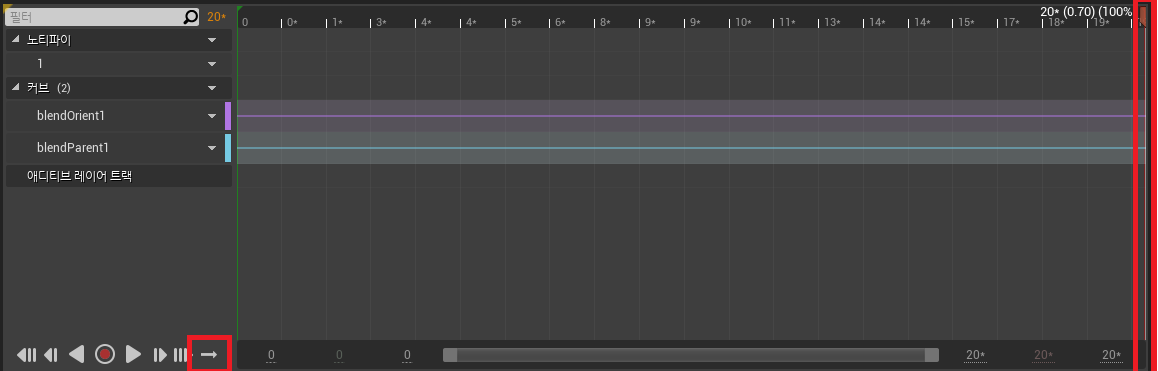Click the 8* tick on the ruler
The height and width of the screenshot is (371, 1158).
tap(606, 22)
